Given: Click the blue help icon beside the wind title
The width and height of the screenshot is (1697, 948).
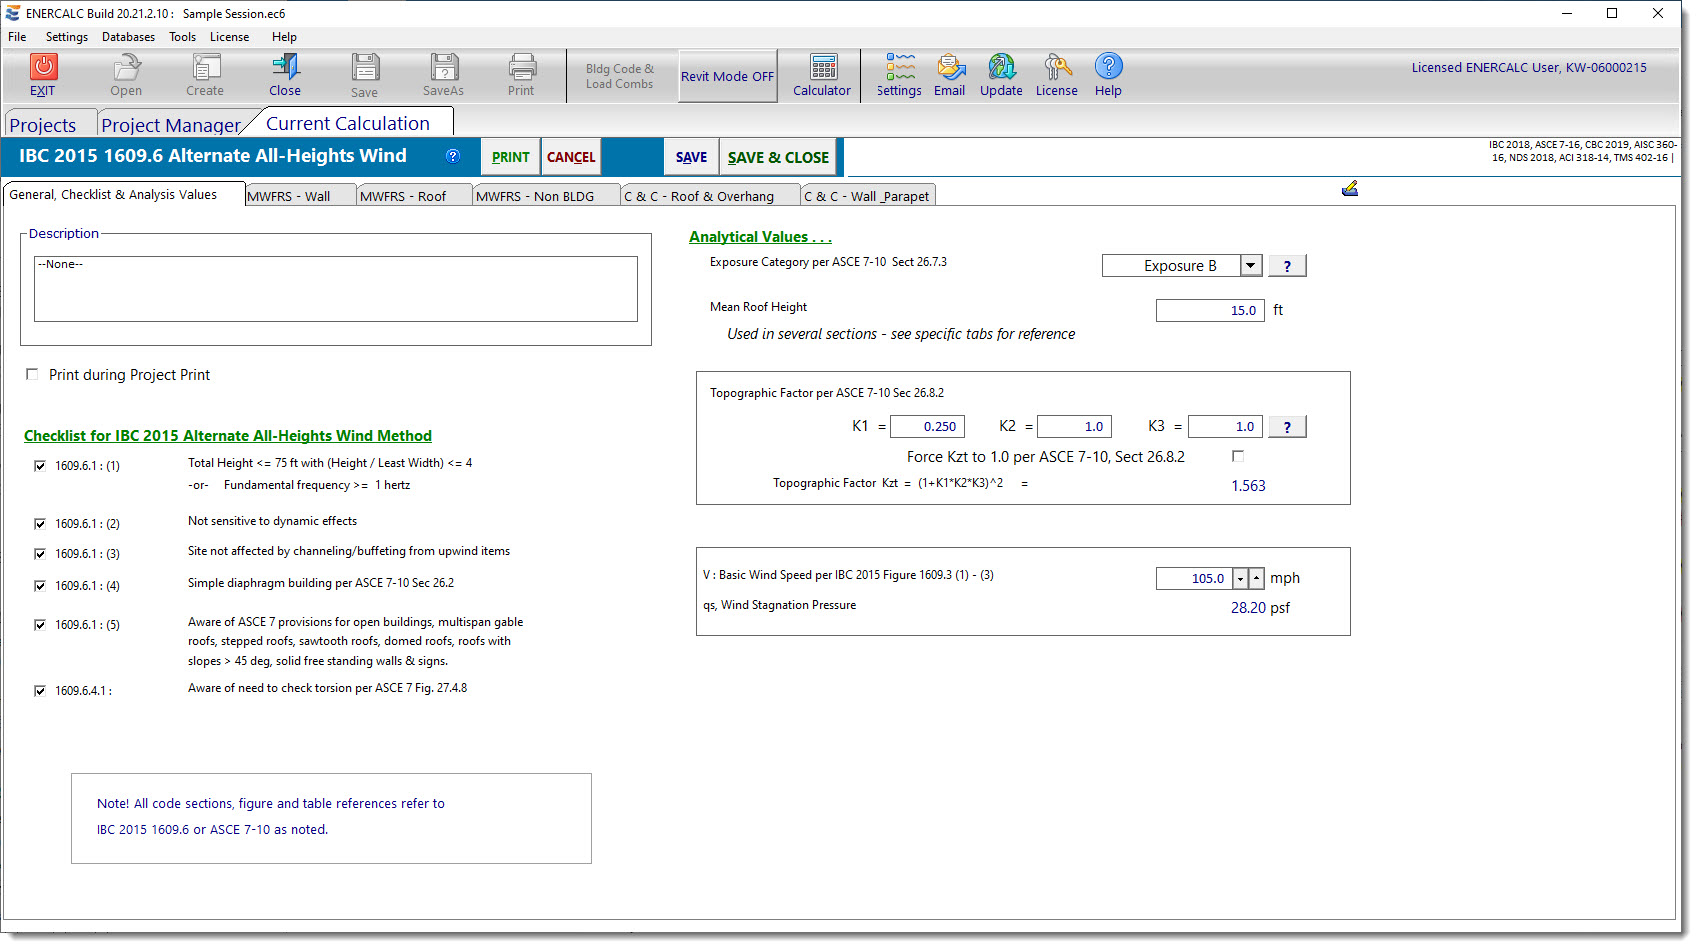Looking at the screenshot, I should click(x=453, y=156).
